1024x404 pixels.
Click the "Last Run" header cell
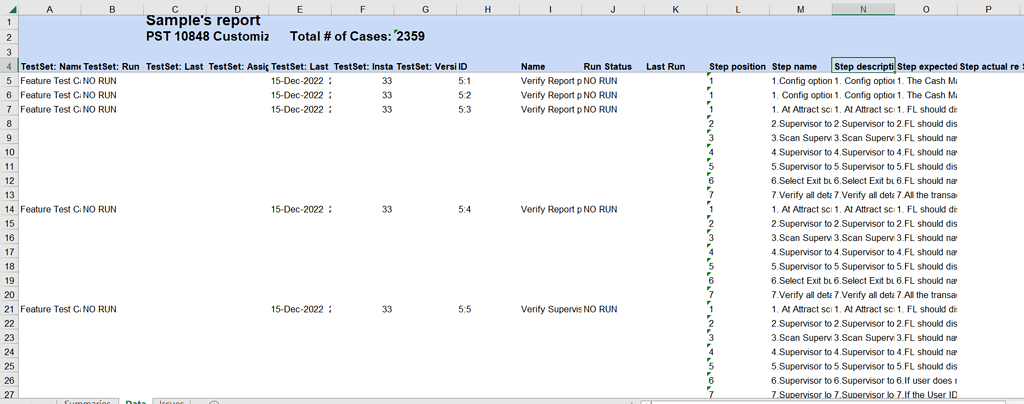(675, 67)
